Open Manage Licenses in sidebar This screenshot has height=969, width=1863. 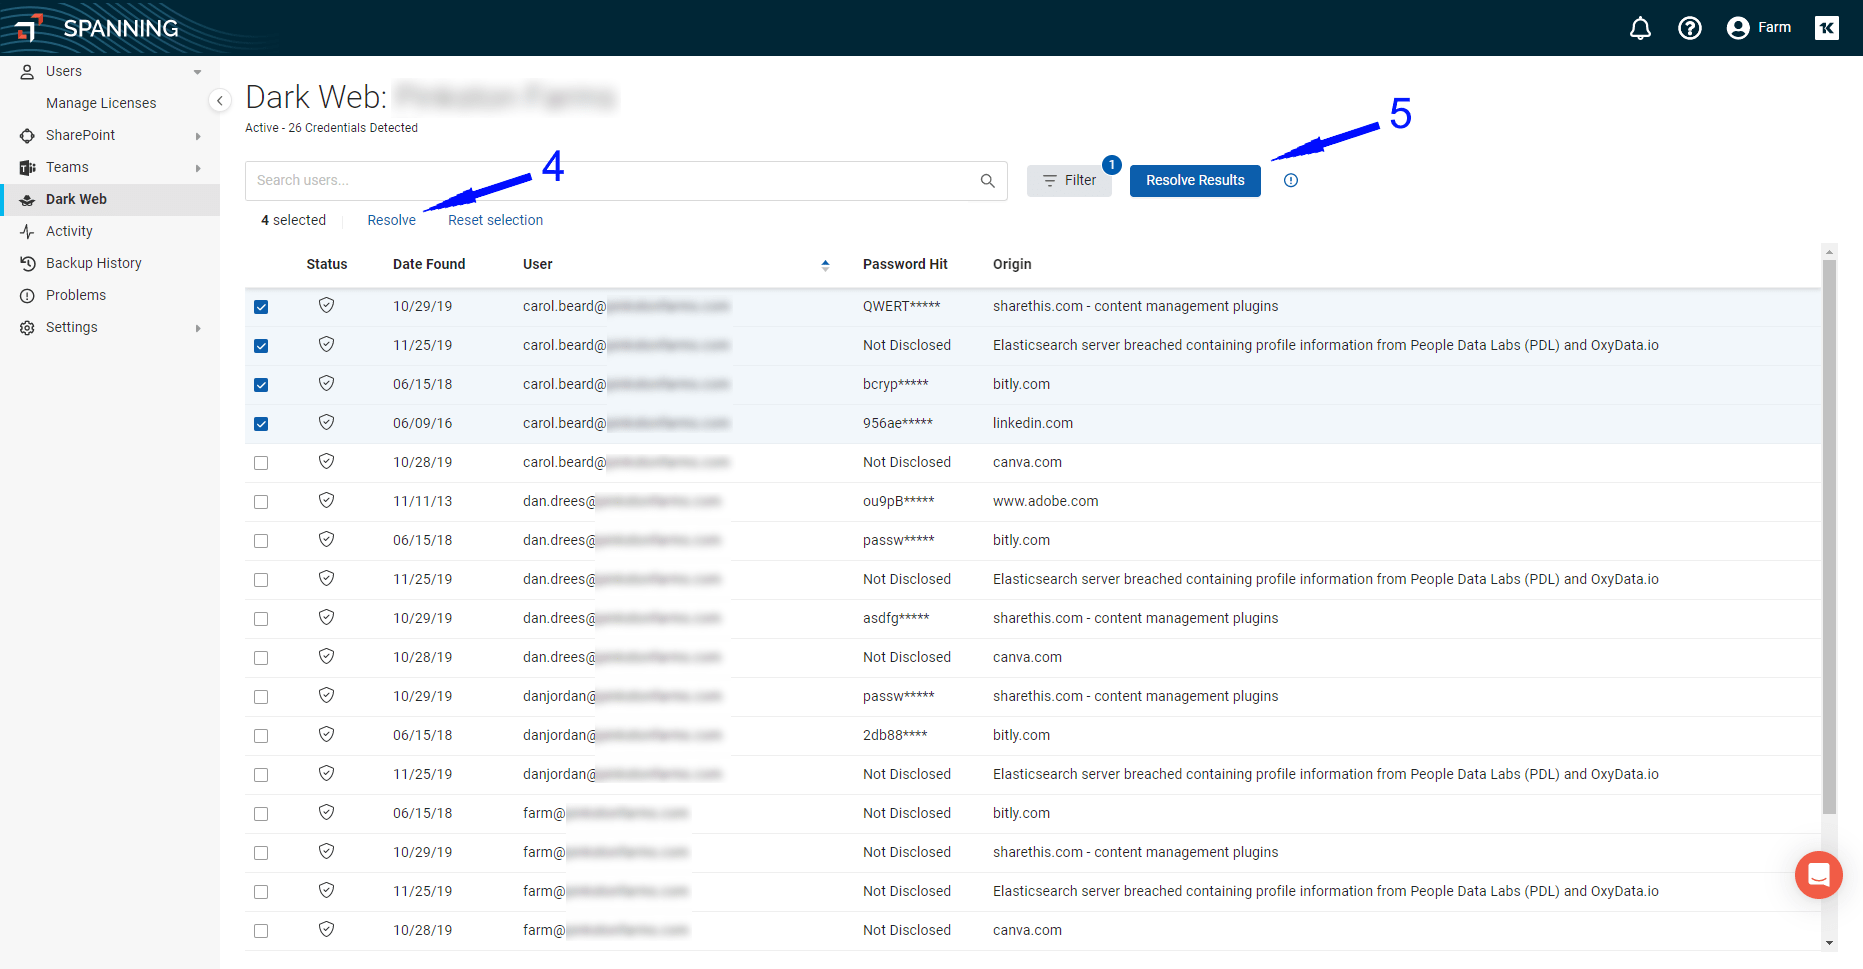tap(101, 103)
